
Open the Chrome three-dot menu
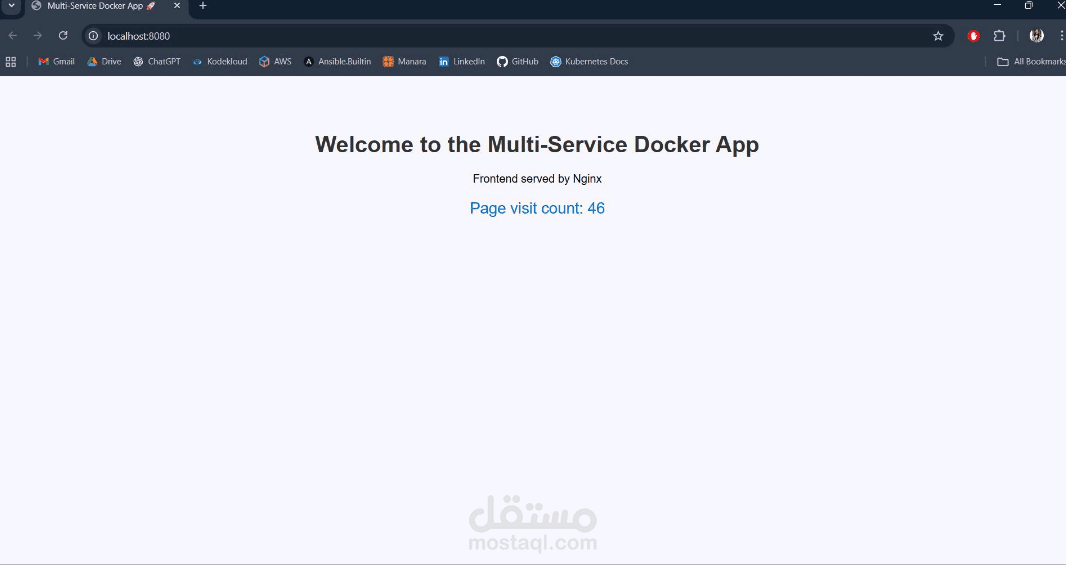click(1061, 36)
